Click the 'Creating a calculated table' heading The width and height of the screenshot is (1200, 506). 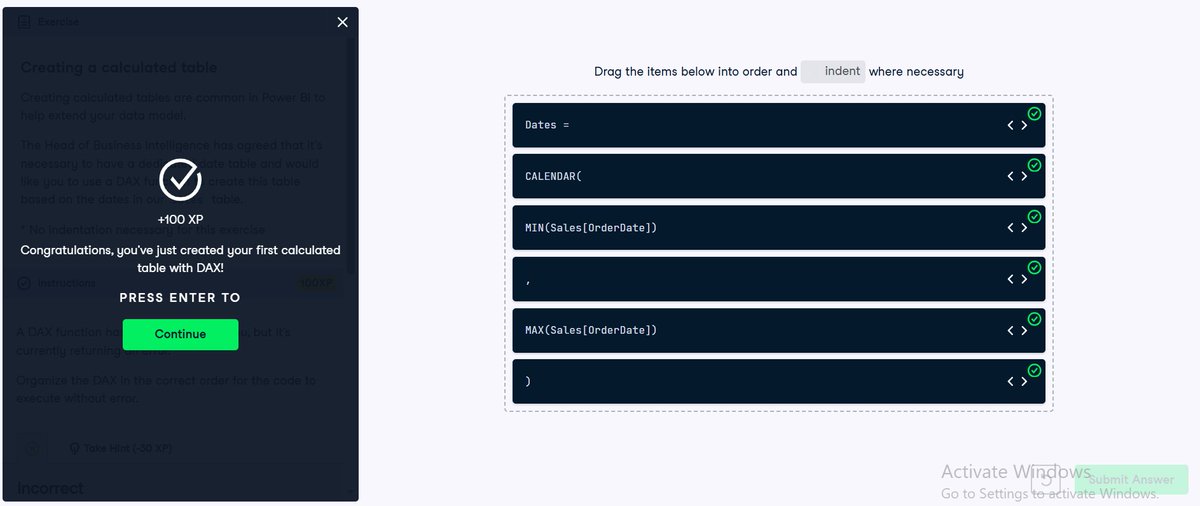119,68
